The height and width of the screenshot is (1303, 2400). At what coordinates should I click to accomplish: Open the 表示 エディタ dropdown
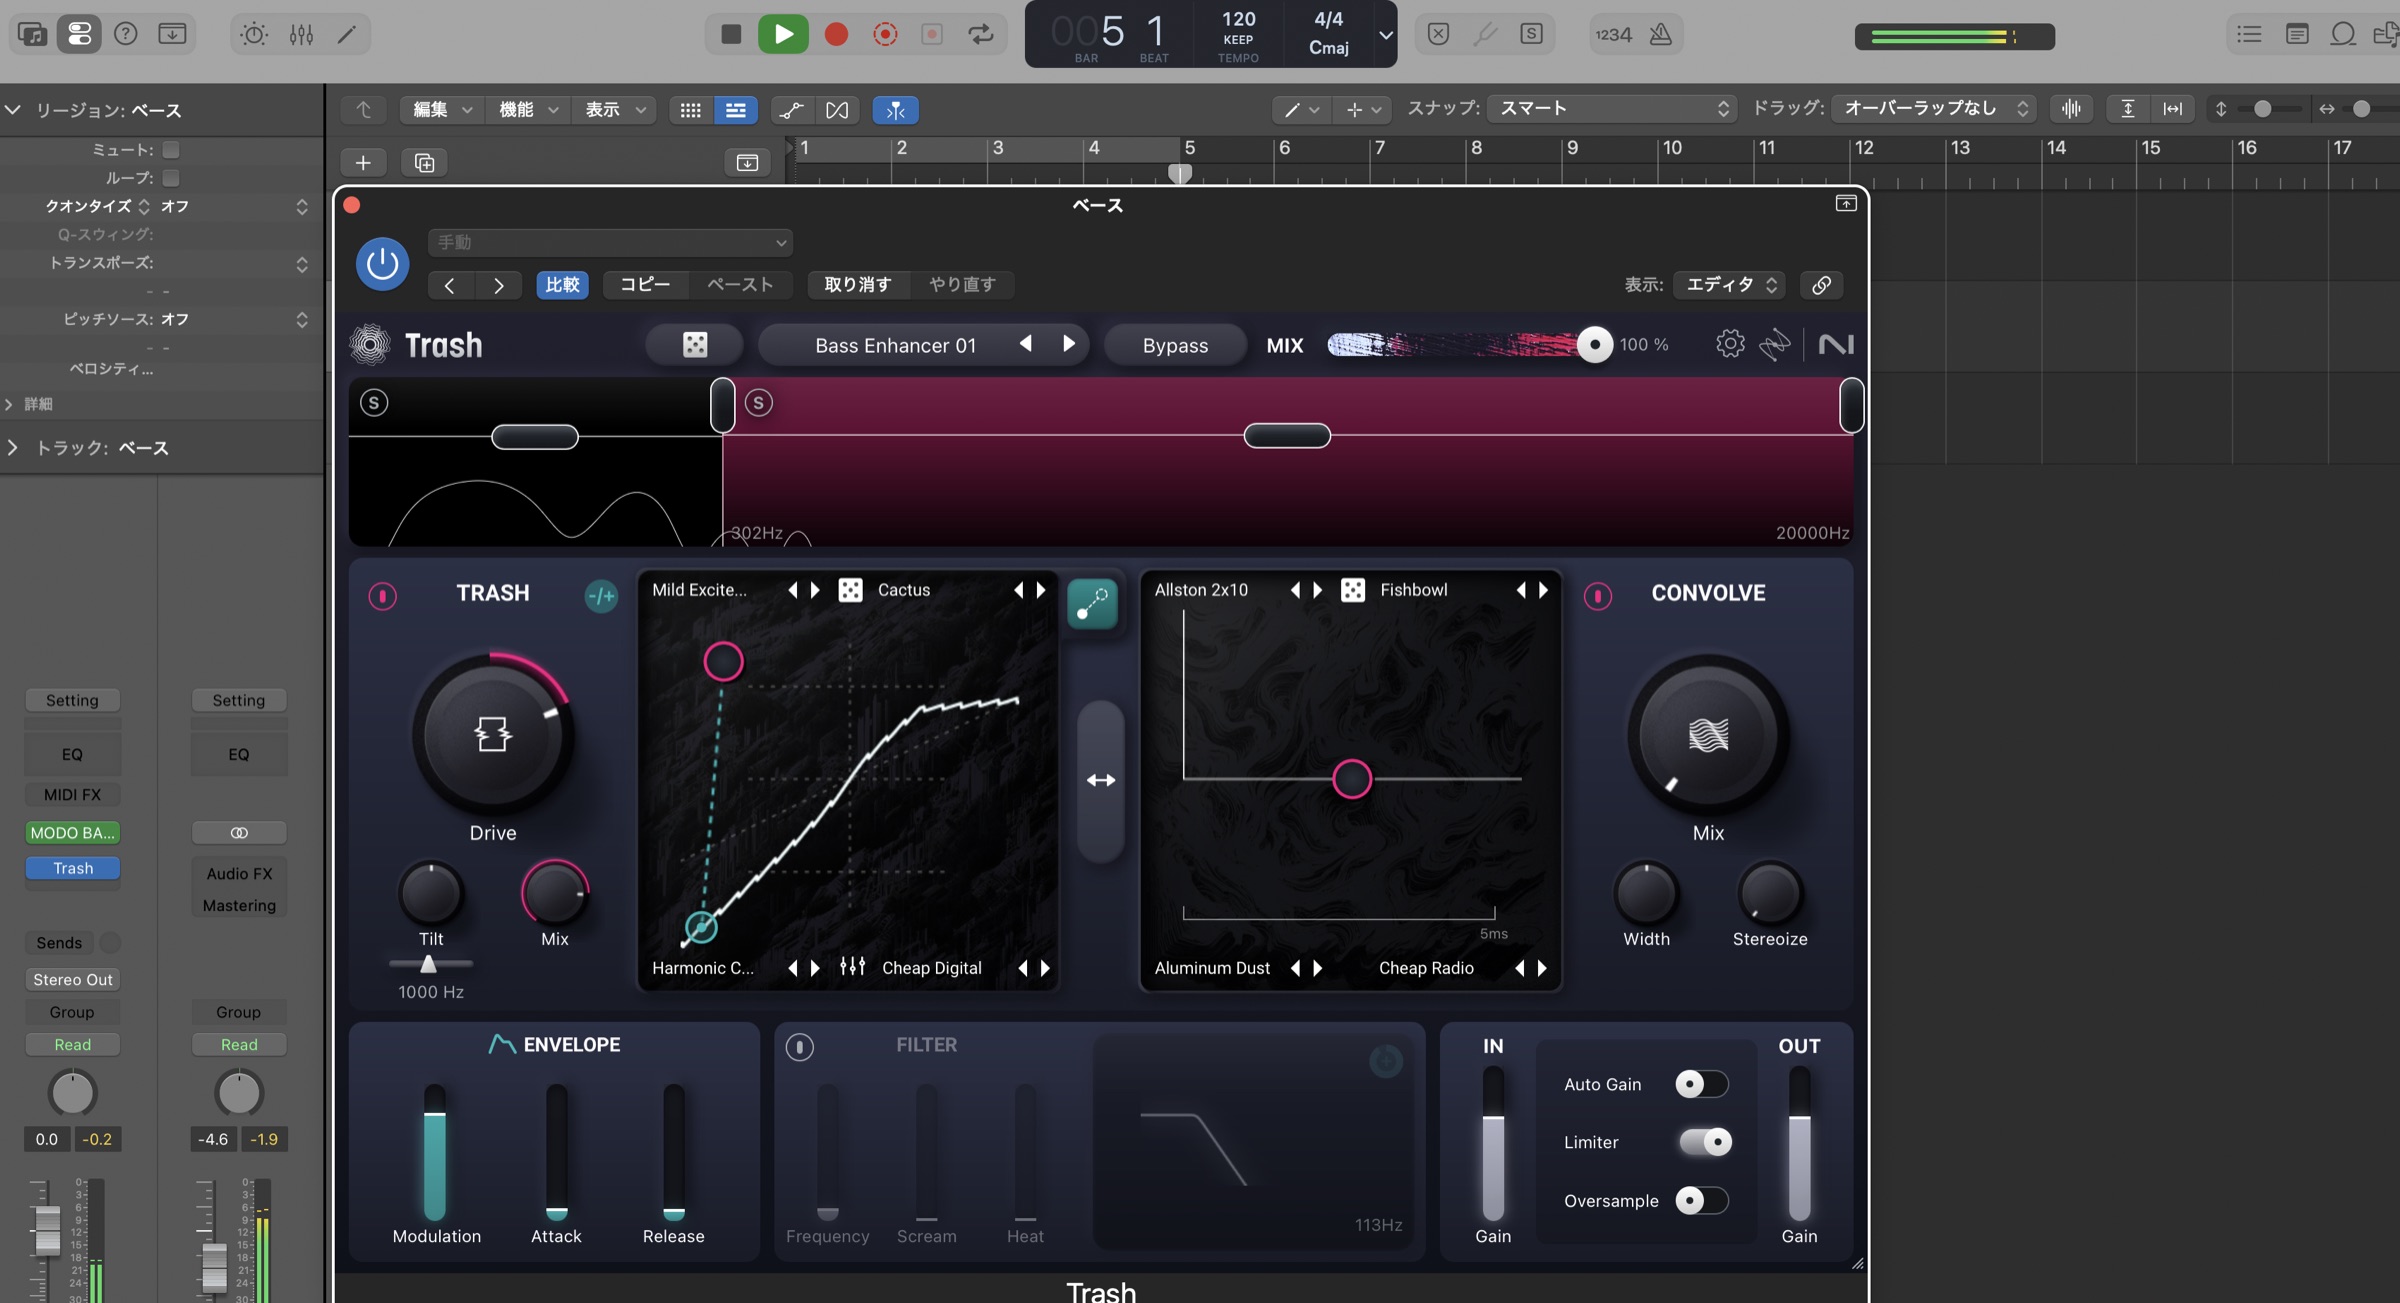coord(1731,285)
